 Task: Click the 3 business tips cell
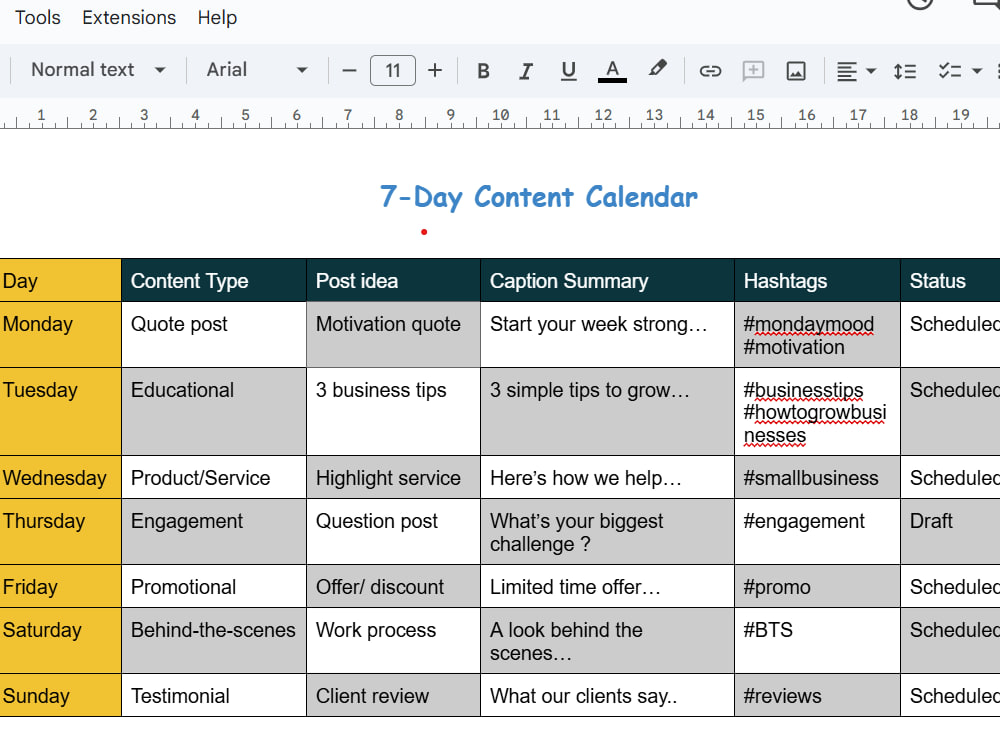pyautogui.click(x=393, y=411)
